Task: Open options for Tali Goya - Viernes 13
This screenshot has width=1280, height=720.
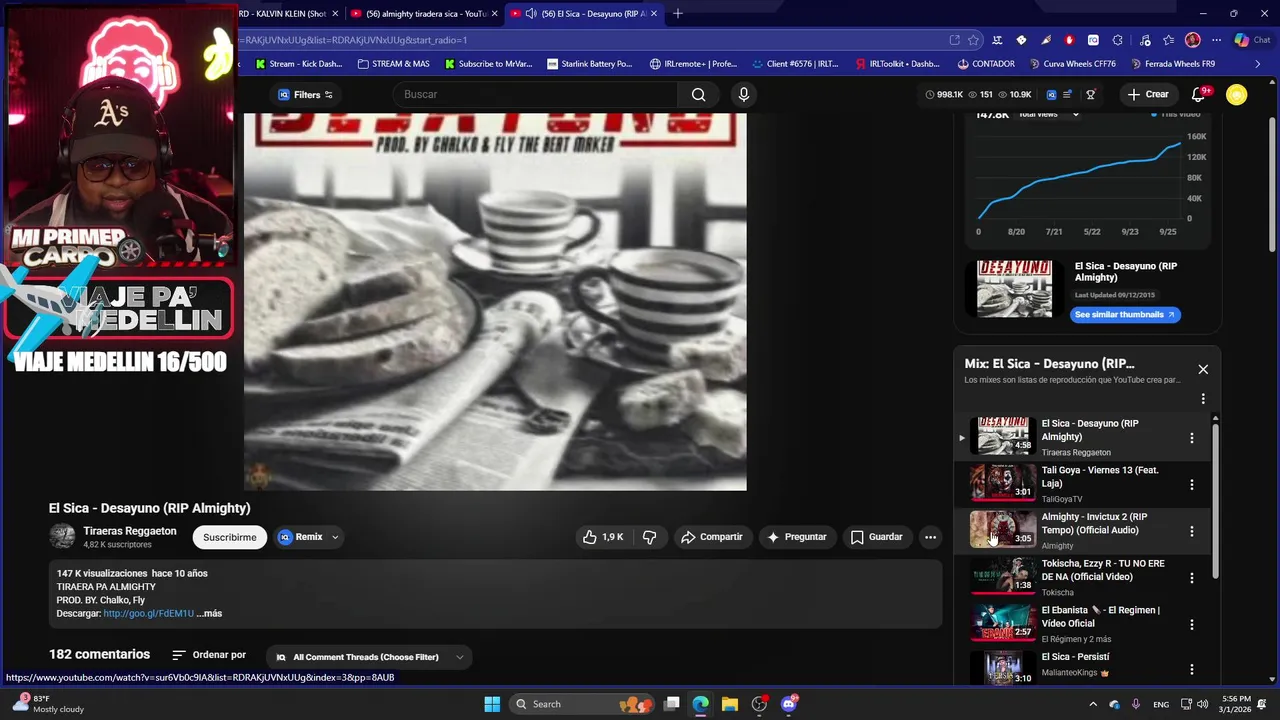Action: tap(1191, 484)
